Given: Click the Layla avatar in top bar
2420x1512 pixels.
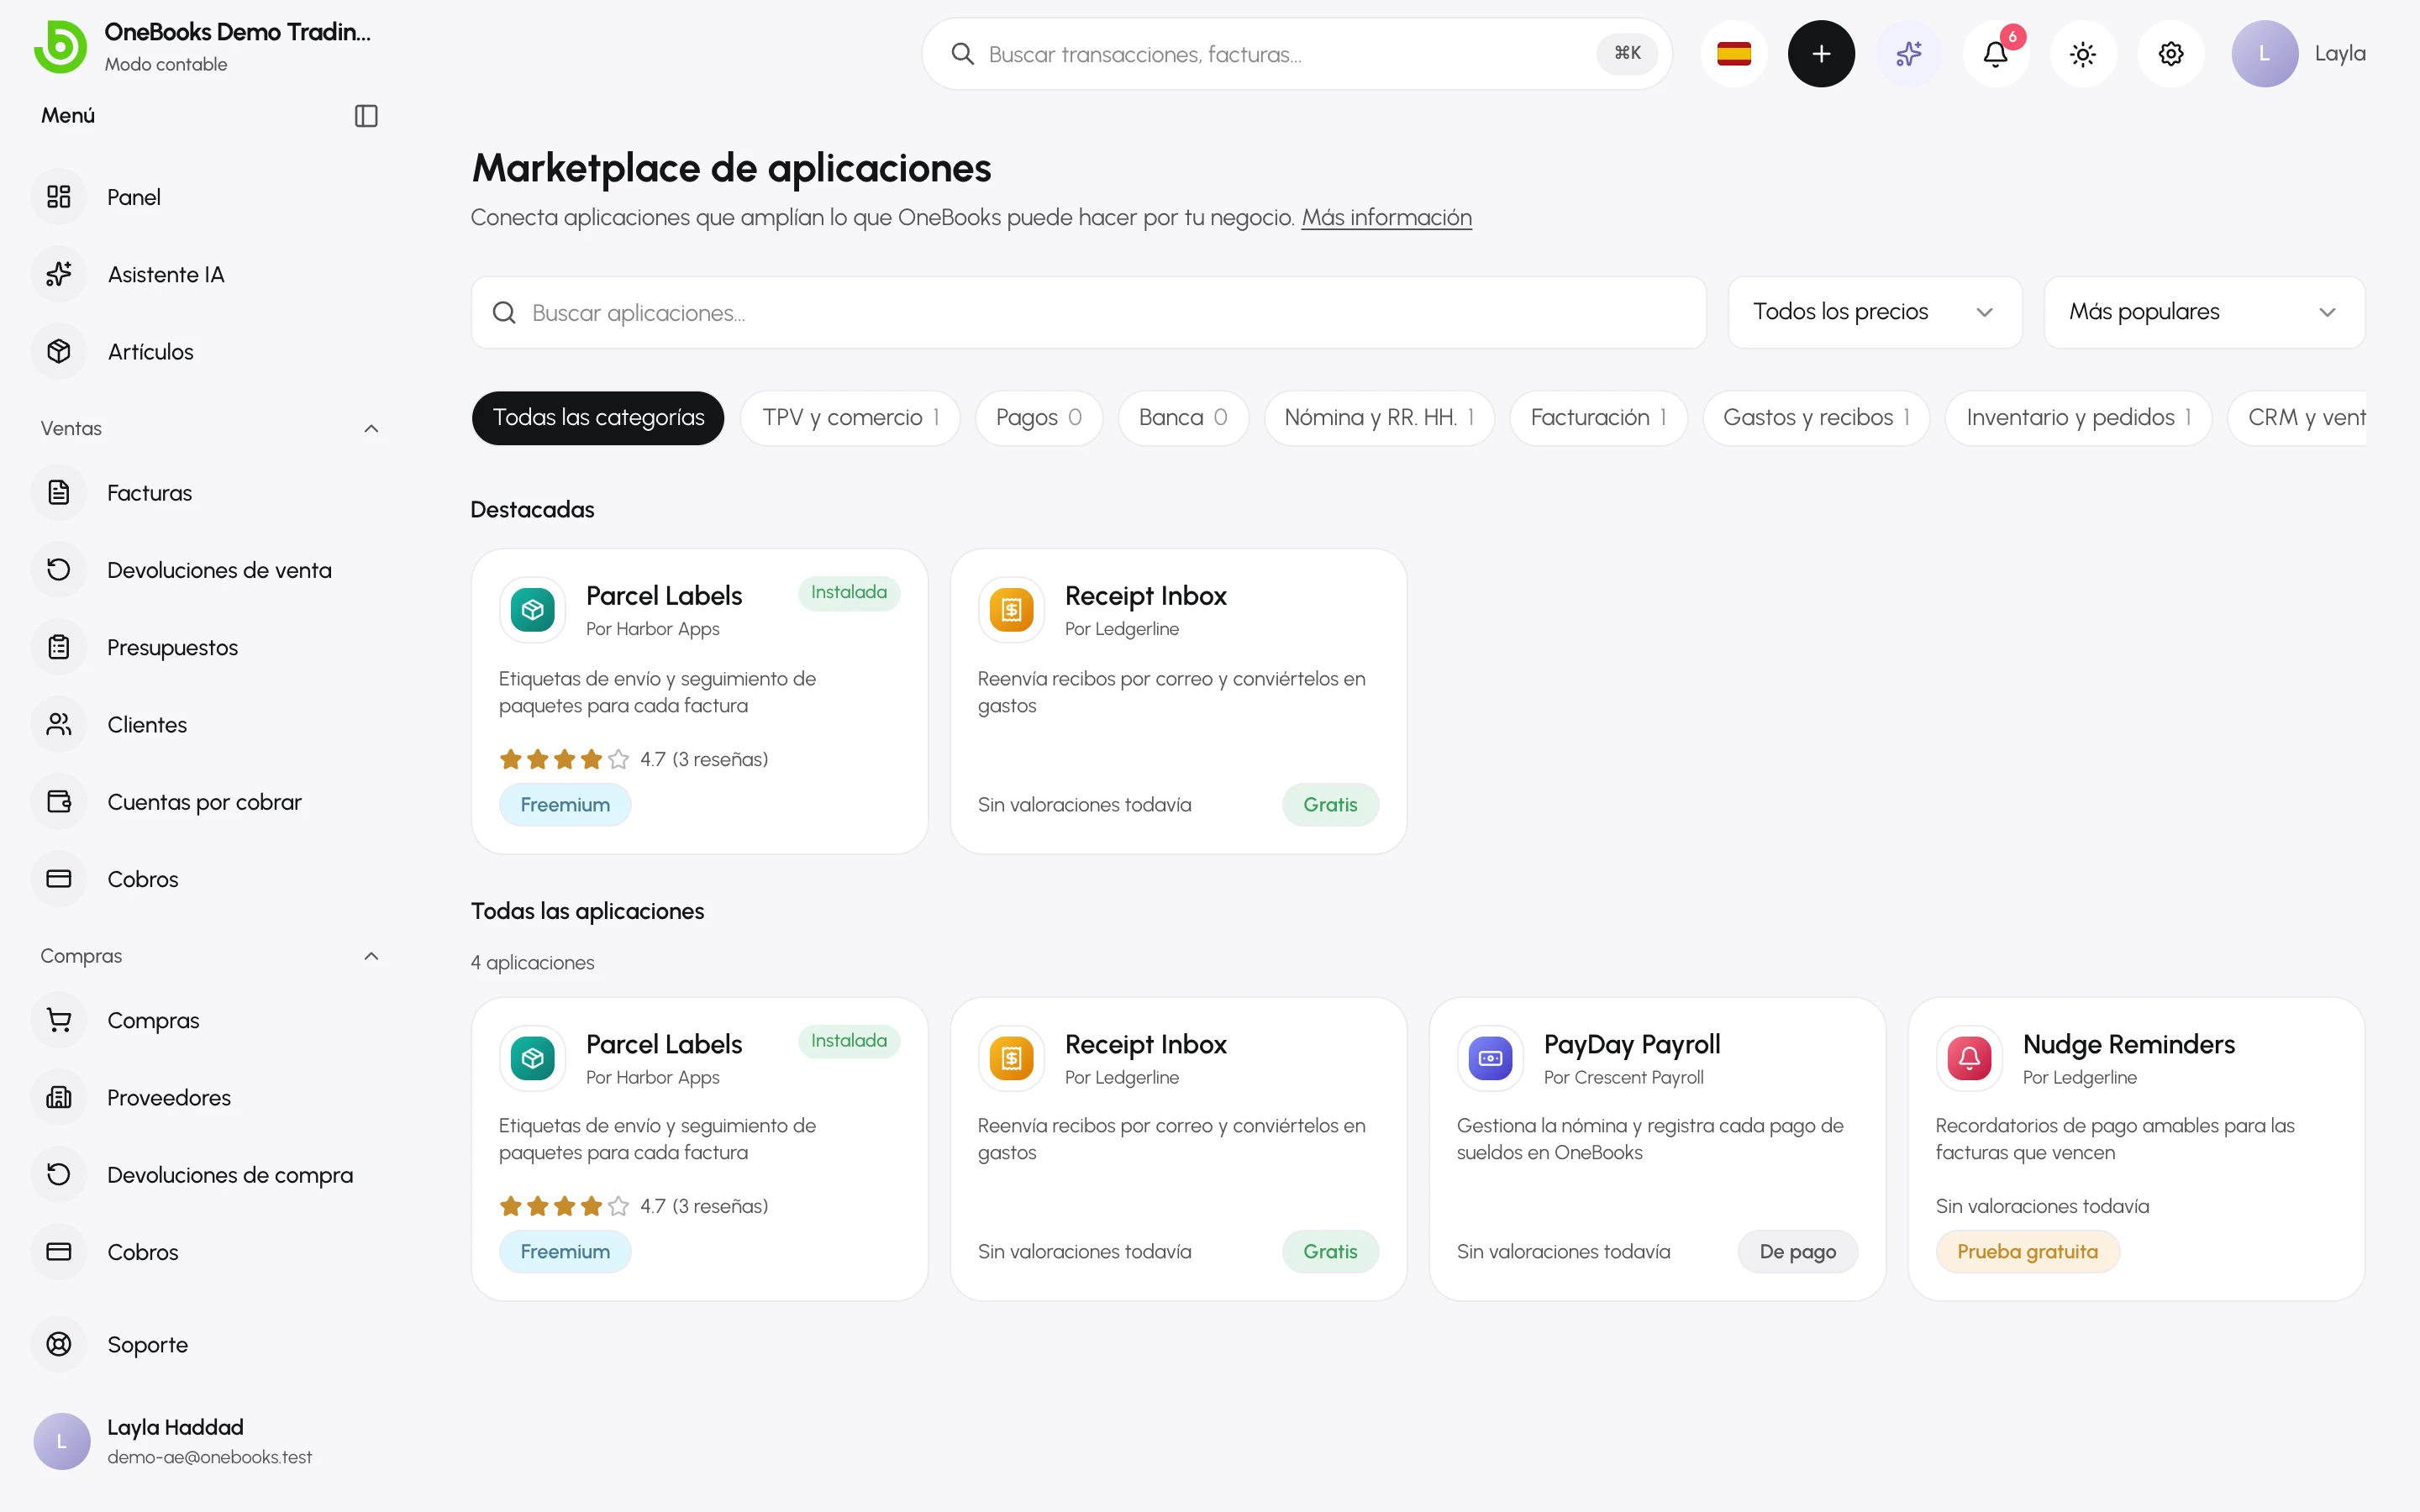Looking at the screenshot, I should point(2264,54).
